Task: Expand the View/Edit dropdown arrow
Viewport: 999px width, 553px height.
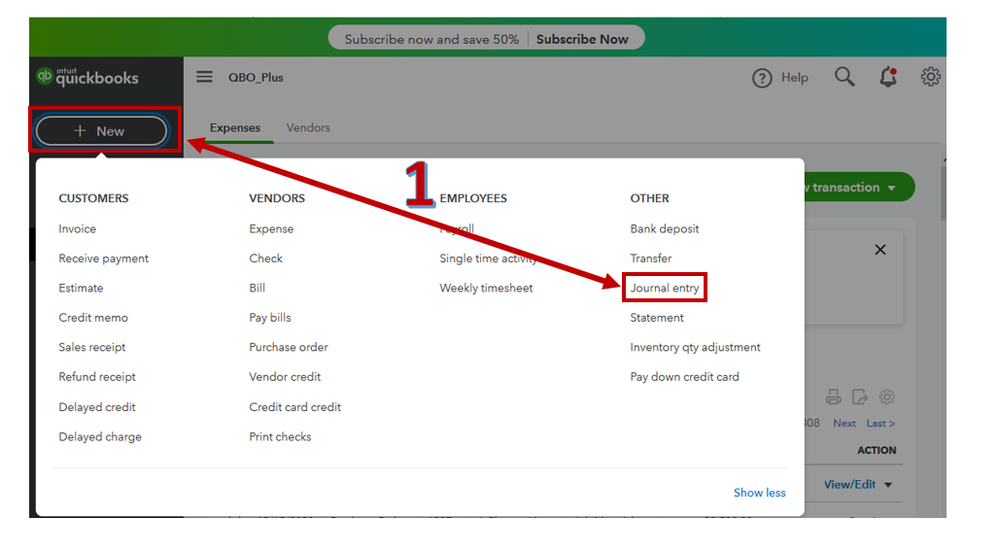Action: 888,485
